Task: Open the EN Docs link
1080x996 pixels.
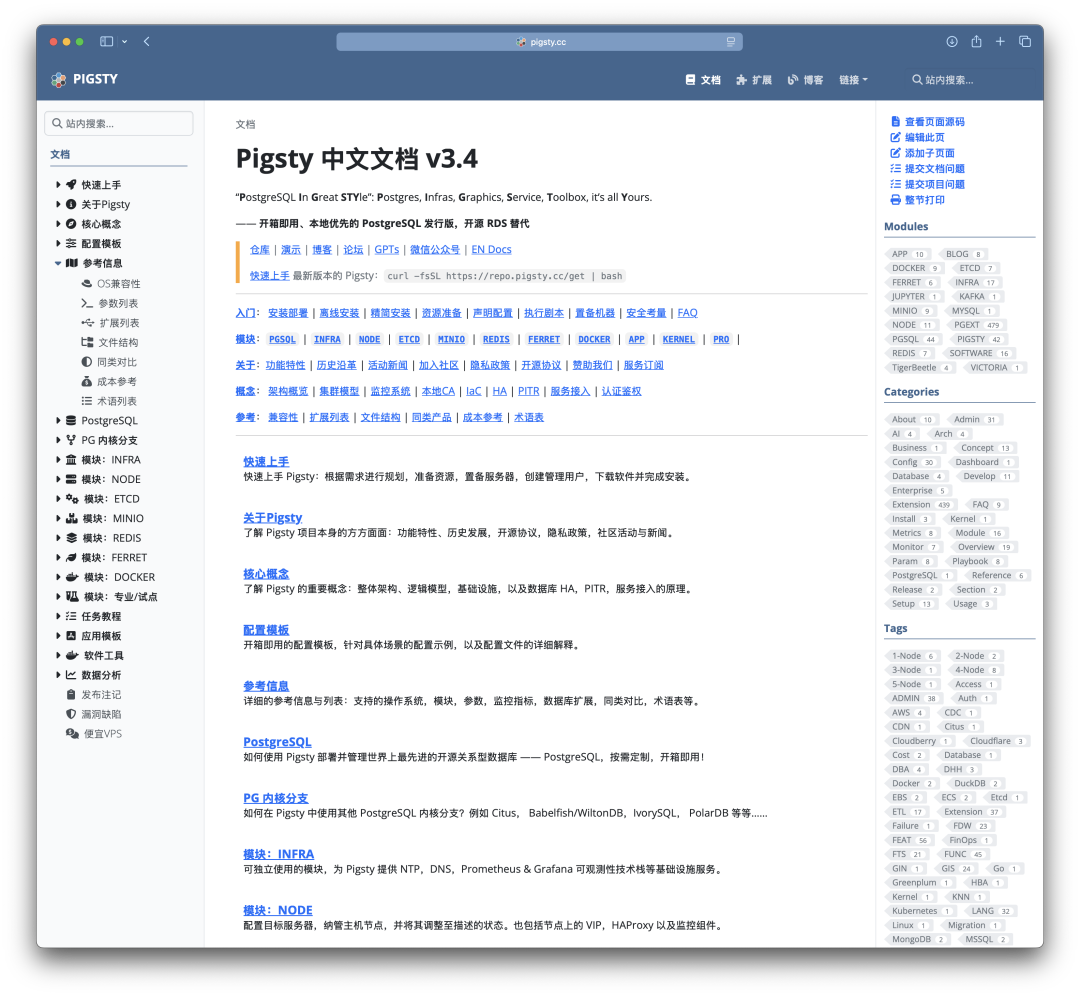Action: [x=491, y=249]
